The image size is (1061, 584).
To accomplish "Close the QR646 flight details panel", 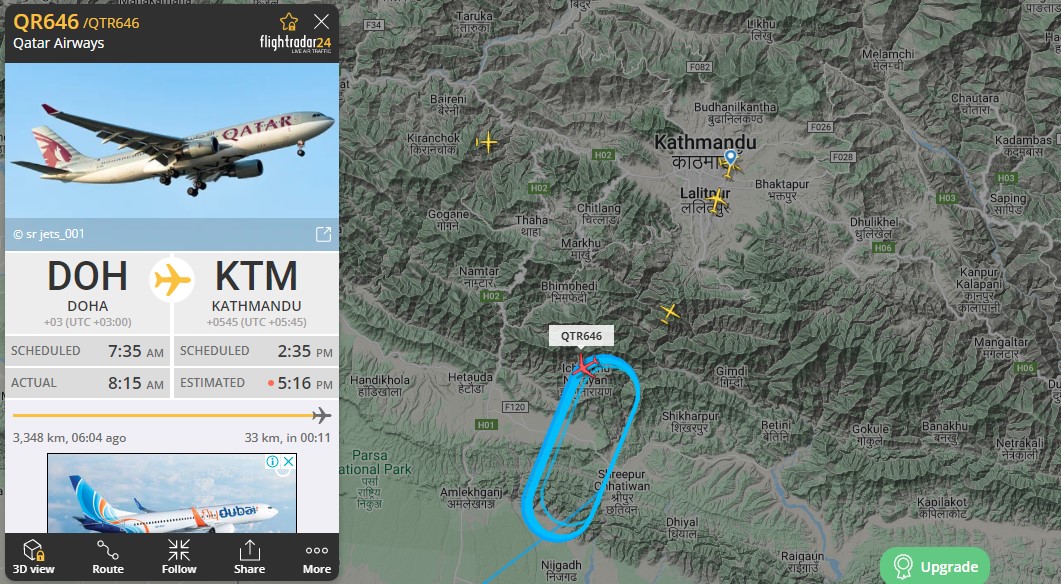I will pos(321,22).
